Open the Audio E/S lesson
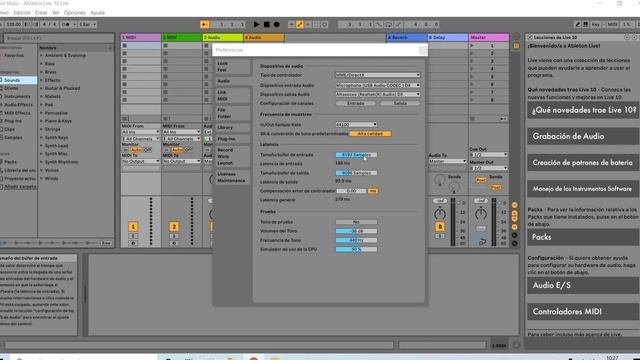The image size is (640, 360). click(583, 285)
